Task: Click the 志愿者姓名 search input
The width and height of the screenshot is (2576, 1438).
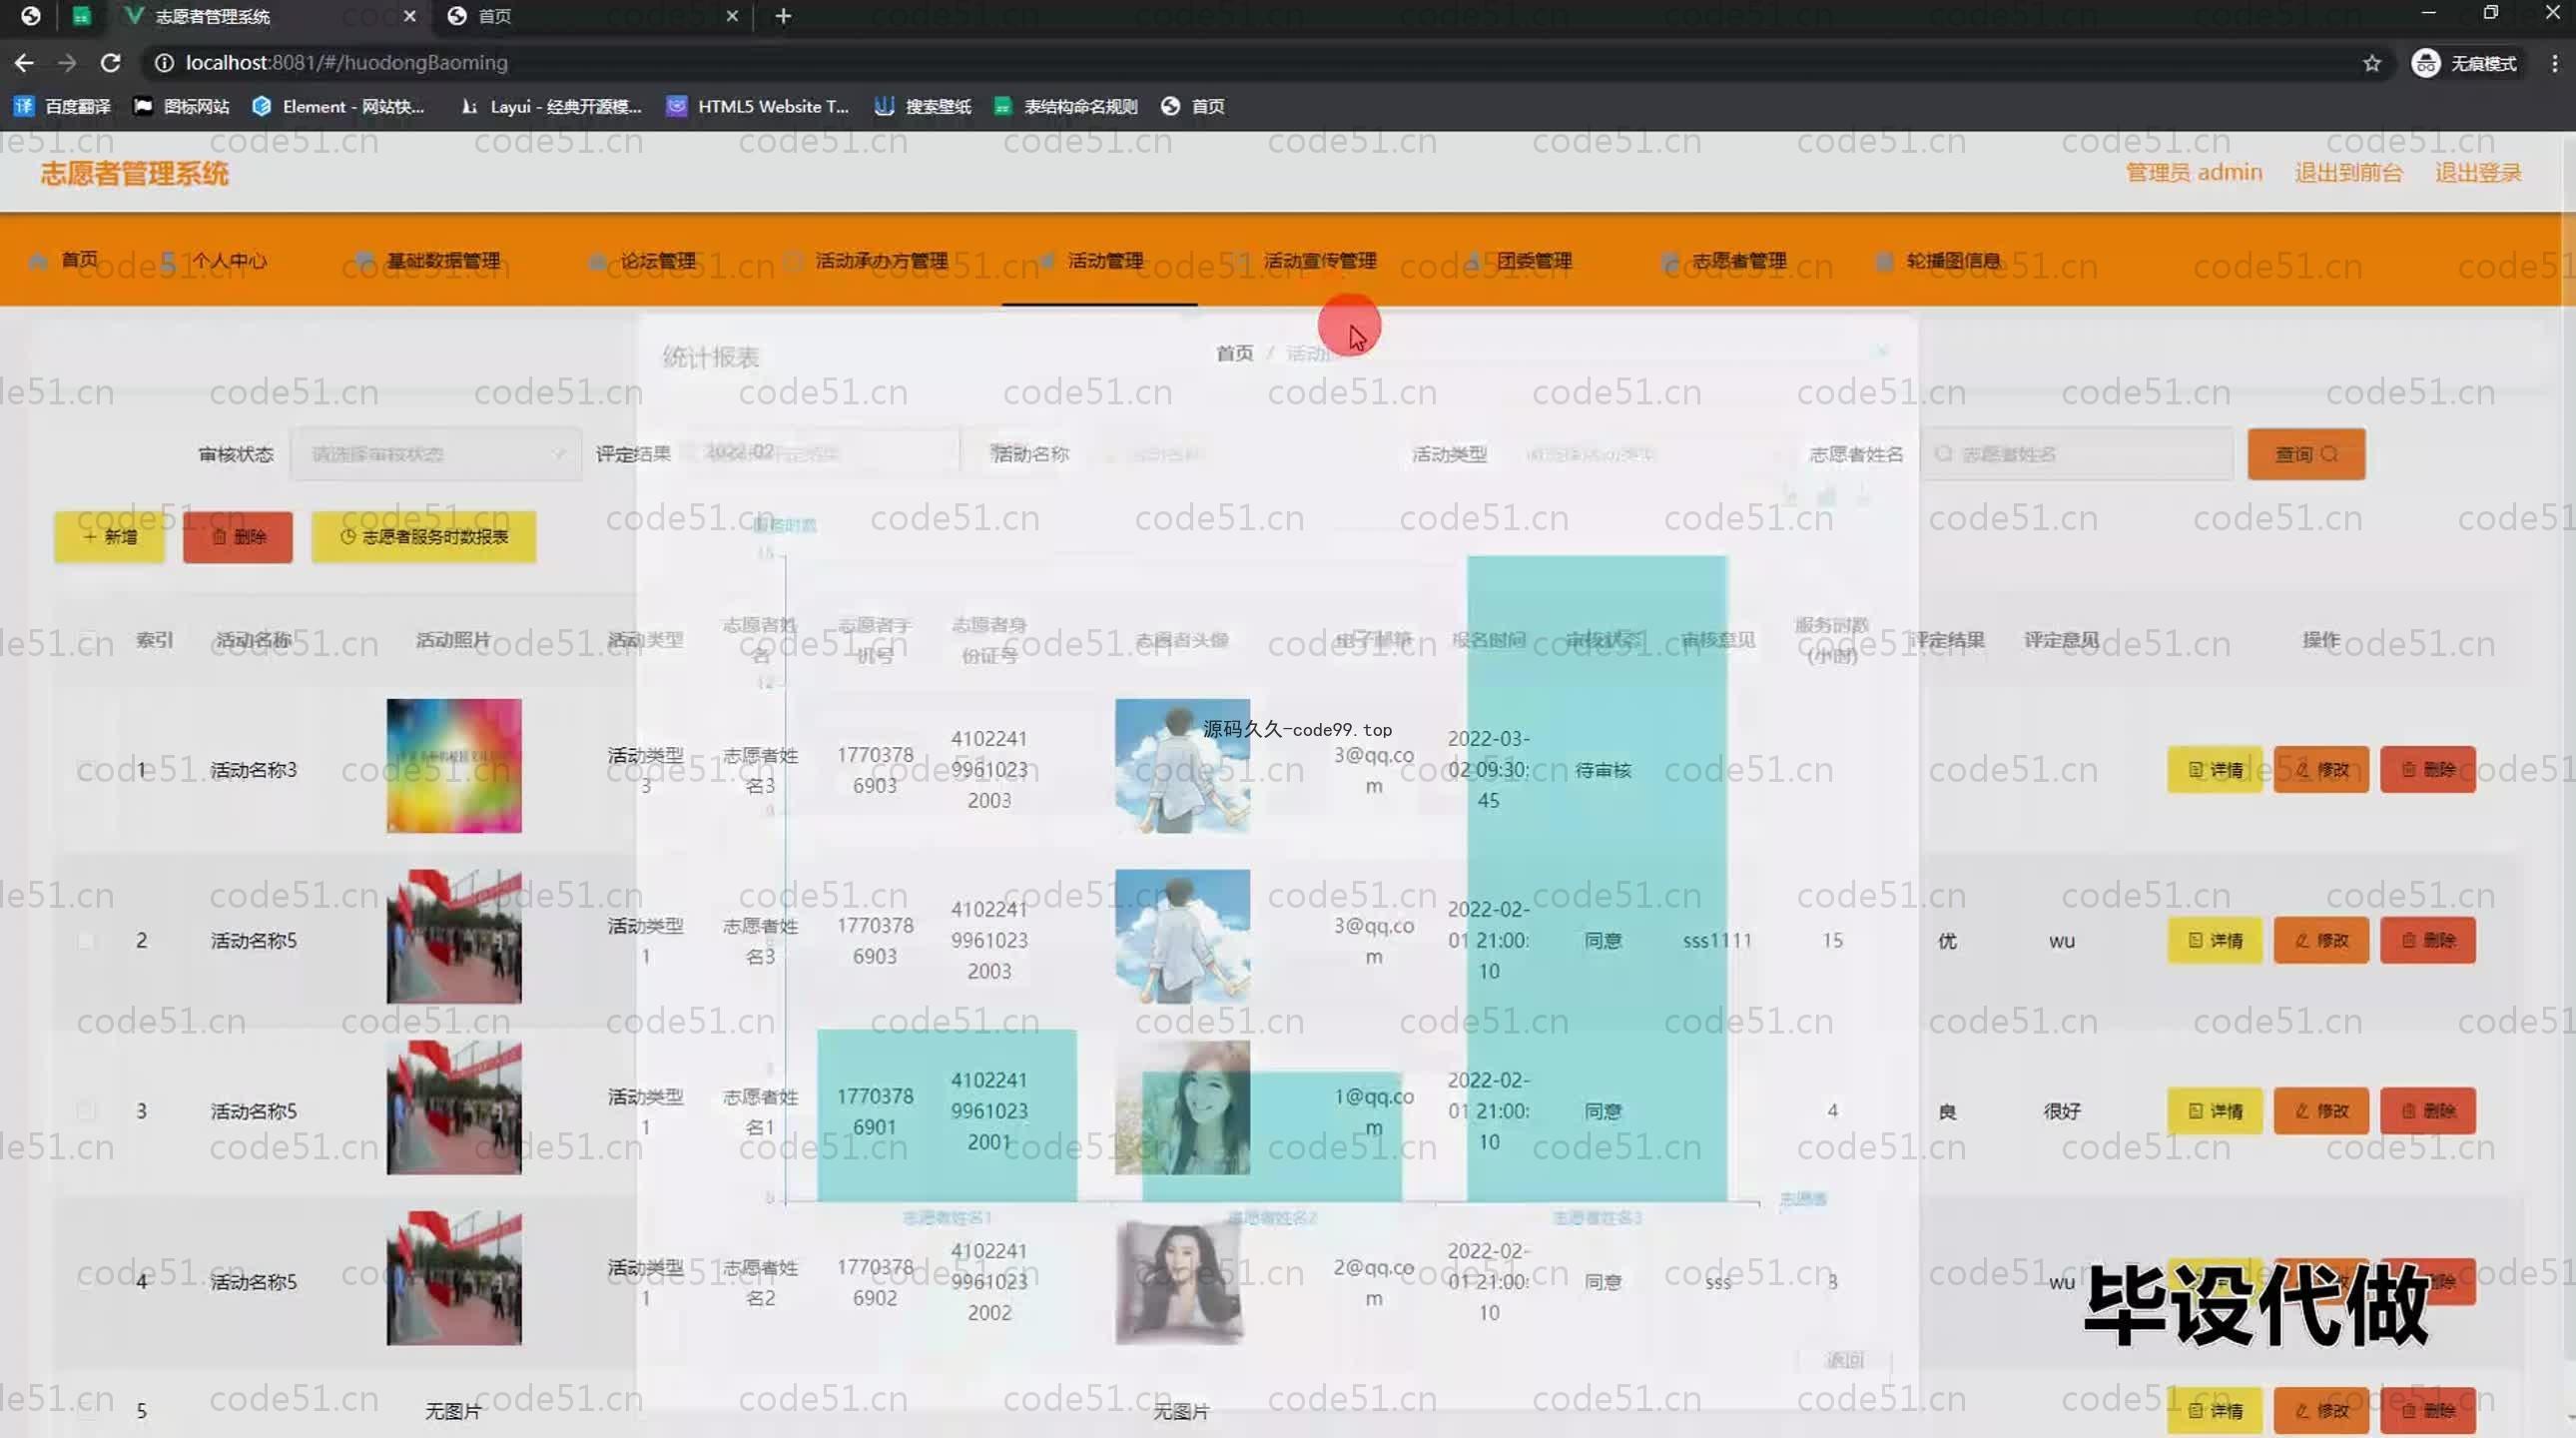Action: (2078, 454)
